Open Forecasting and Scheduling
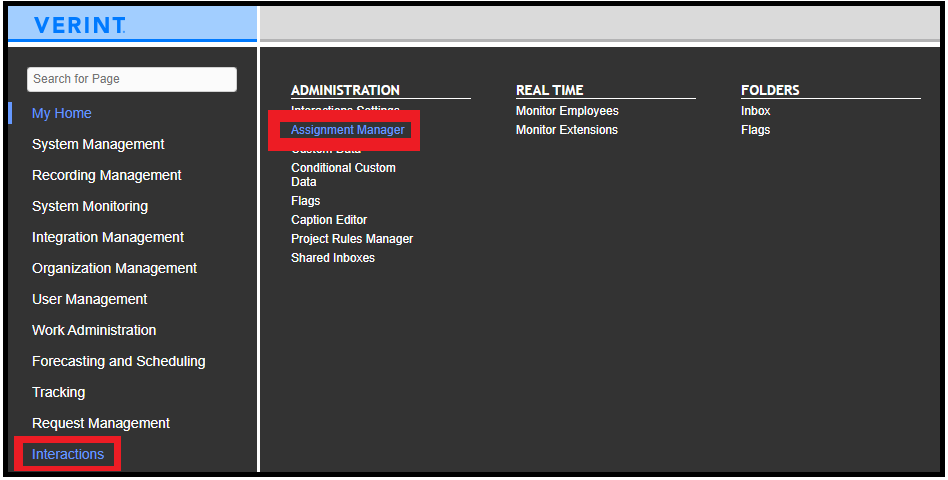This screenshot has height=480, width=948. coord(118,361)
